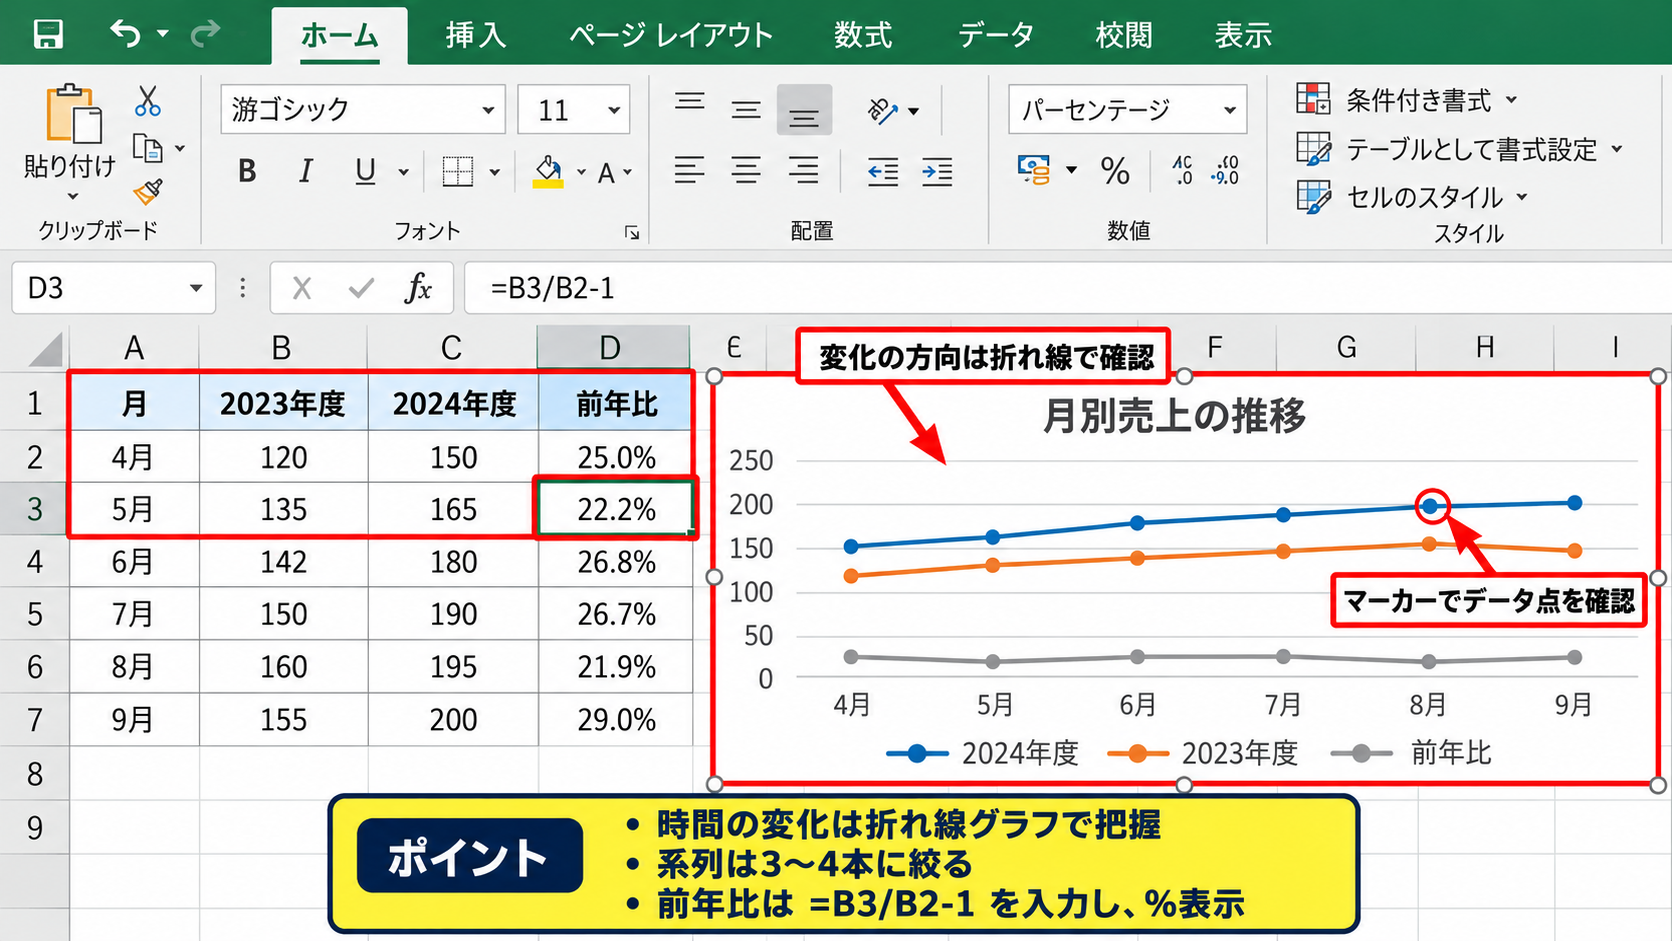Open the 表示 ribbon tab

point(1243,36)
